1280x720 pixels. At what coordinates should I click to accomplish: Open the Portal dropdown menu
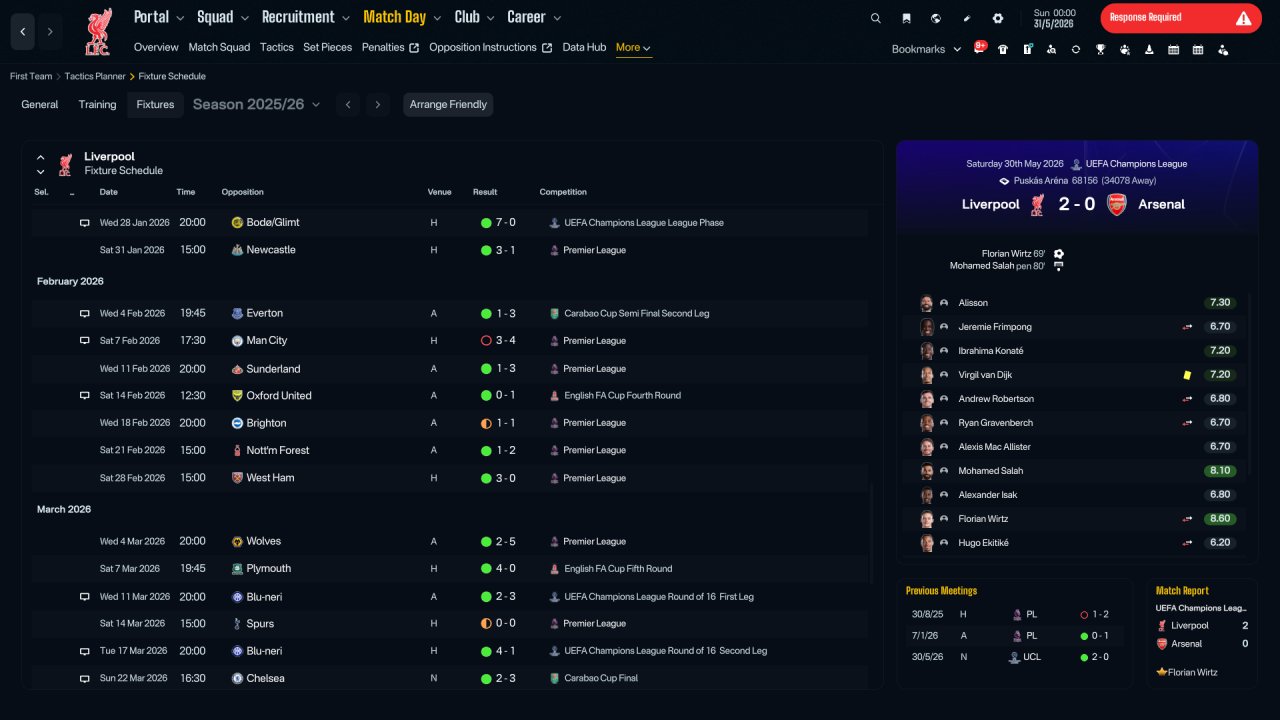tap(159, 17)
